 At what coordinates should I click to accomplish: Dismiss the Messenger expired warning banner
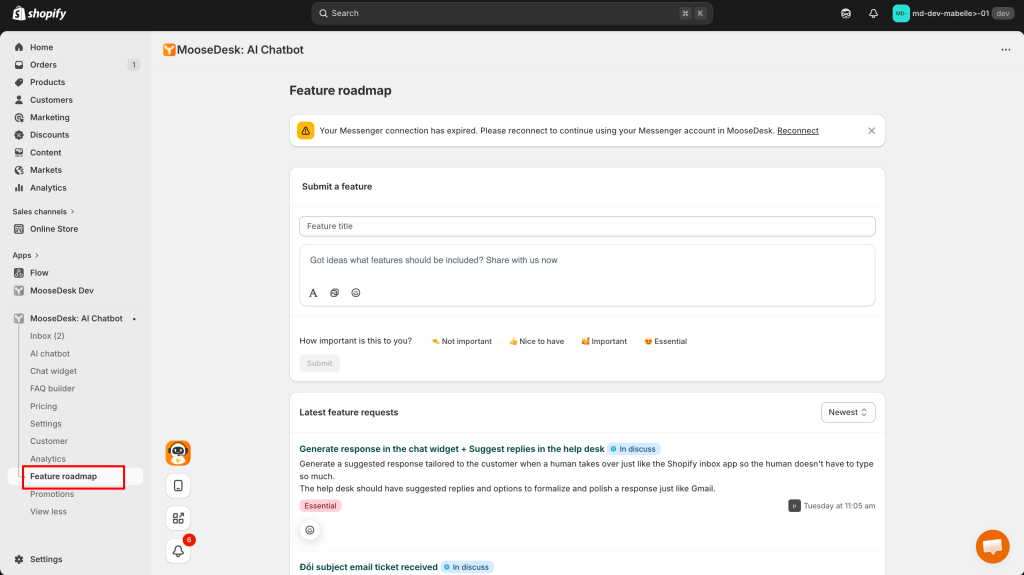[x=871, y=131]
